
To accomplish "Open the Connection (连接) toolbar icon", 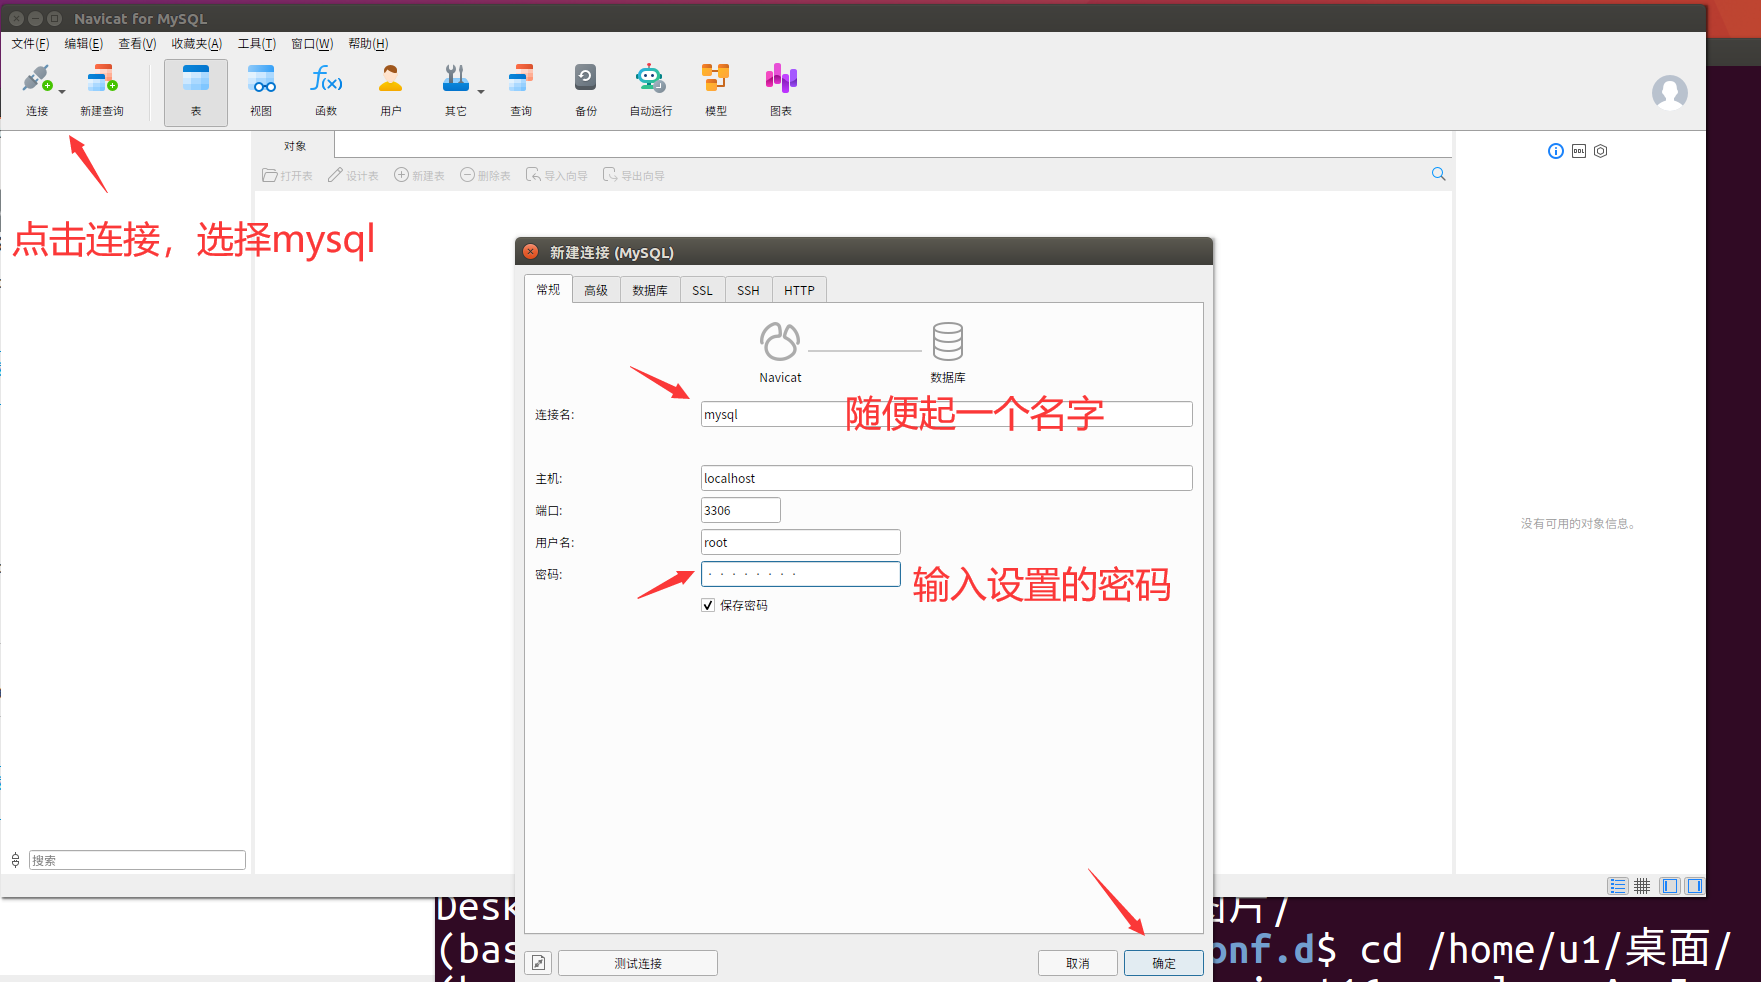I will (x=36, y=90).
